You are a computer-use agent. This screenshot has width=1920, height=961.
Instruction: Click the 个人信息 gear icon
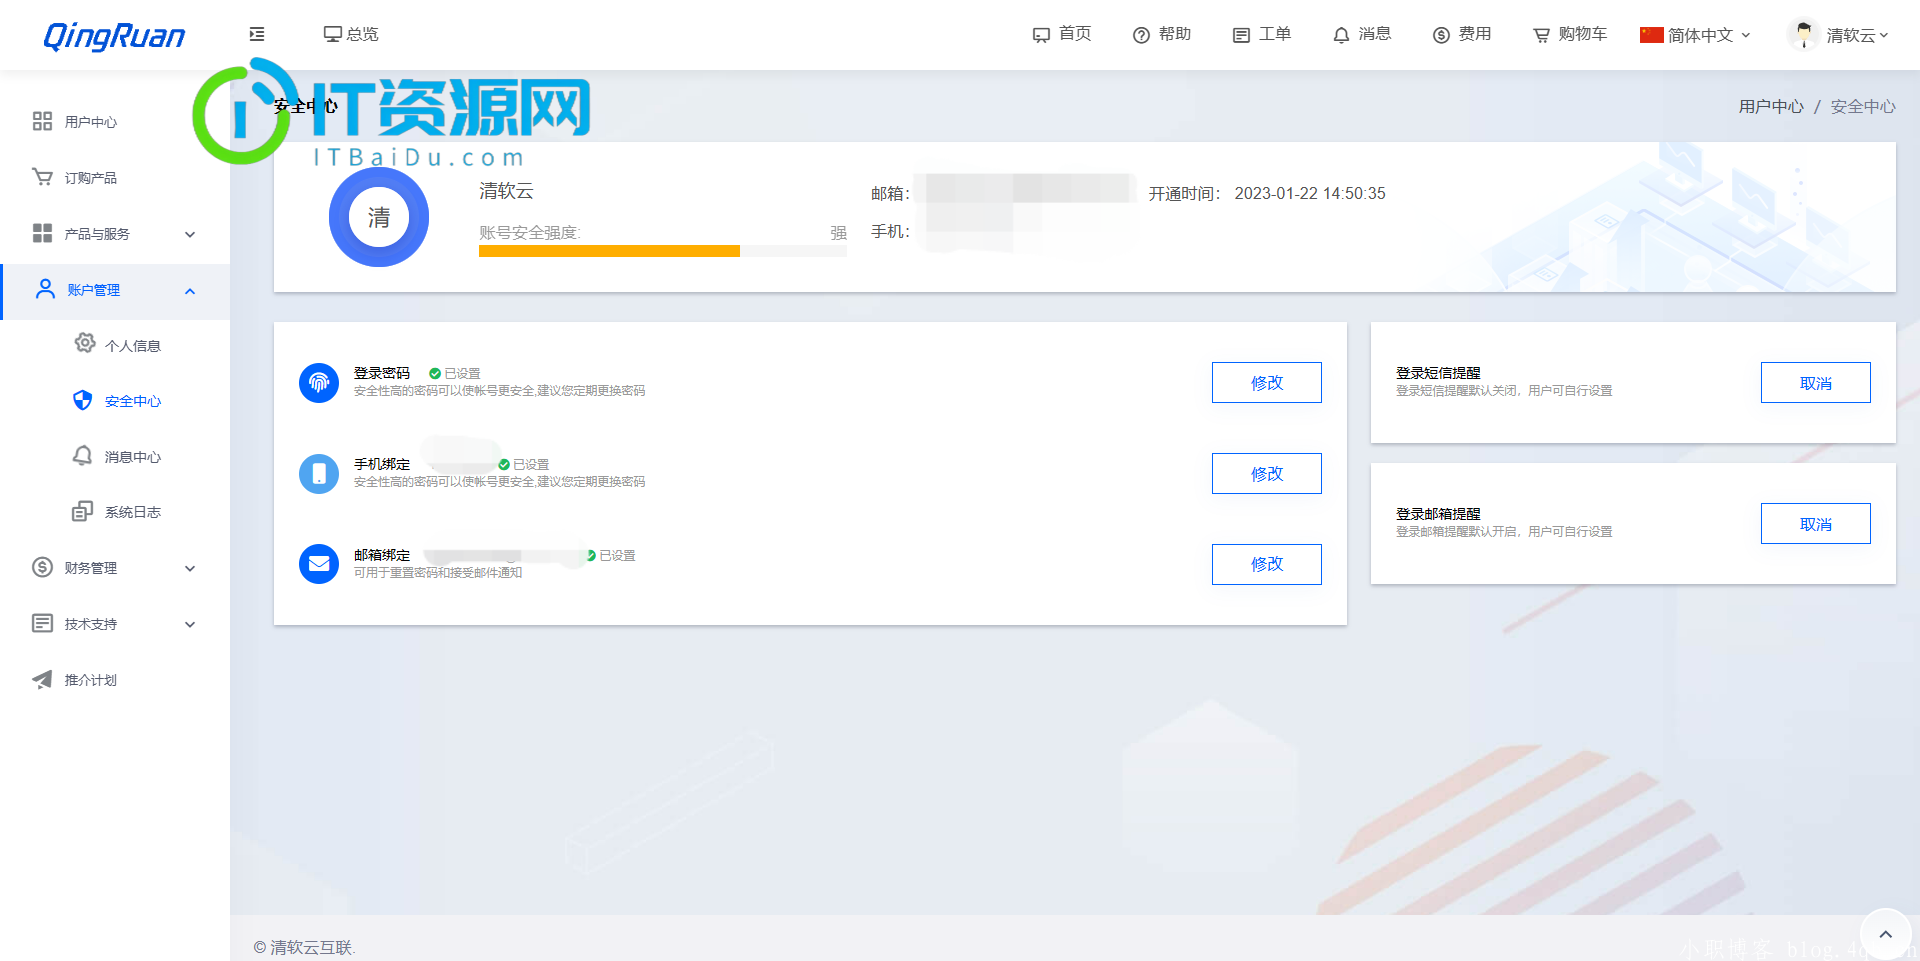(85, 343)
